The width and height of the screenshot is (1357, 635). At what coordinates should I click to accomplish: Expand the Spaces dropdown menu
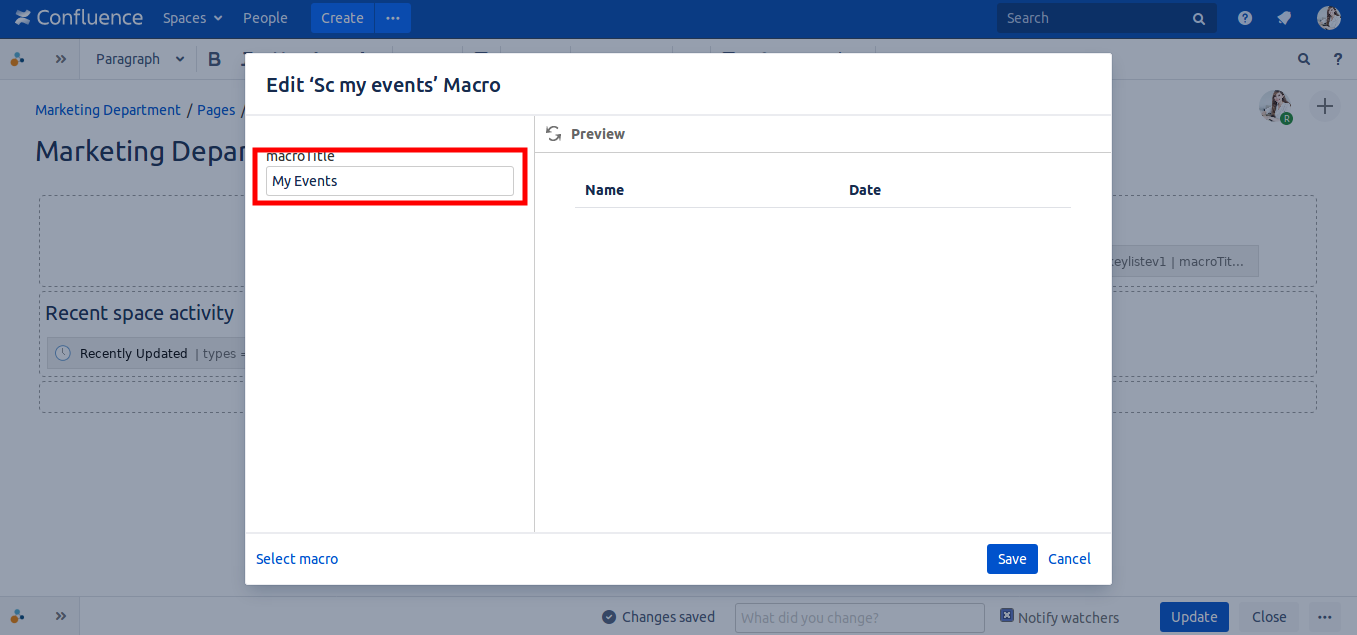192,18
